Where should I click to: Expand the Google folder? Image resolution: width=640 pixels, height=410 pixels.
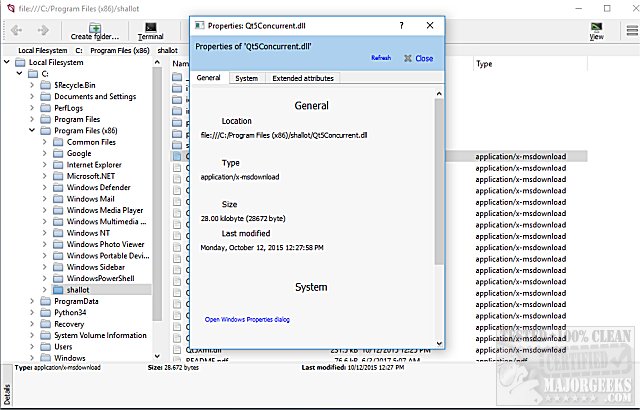click(x=45, y=153)
